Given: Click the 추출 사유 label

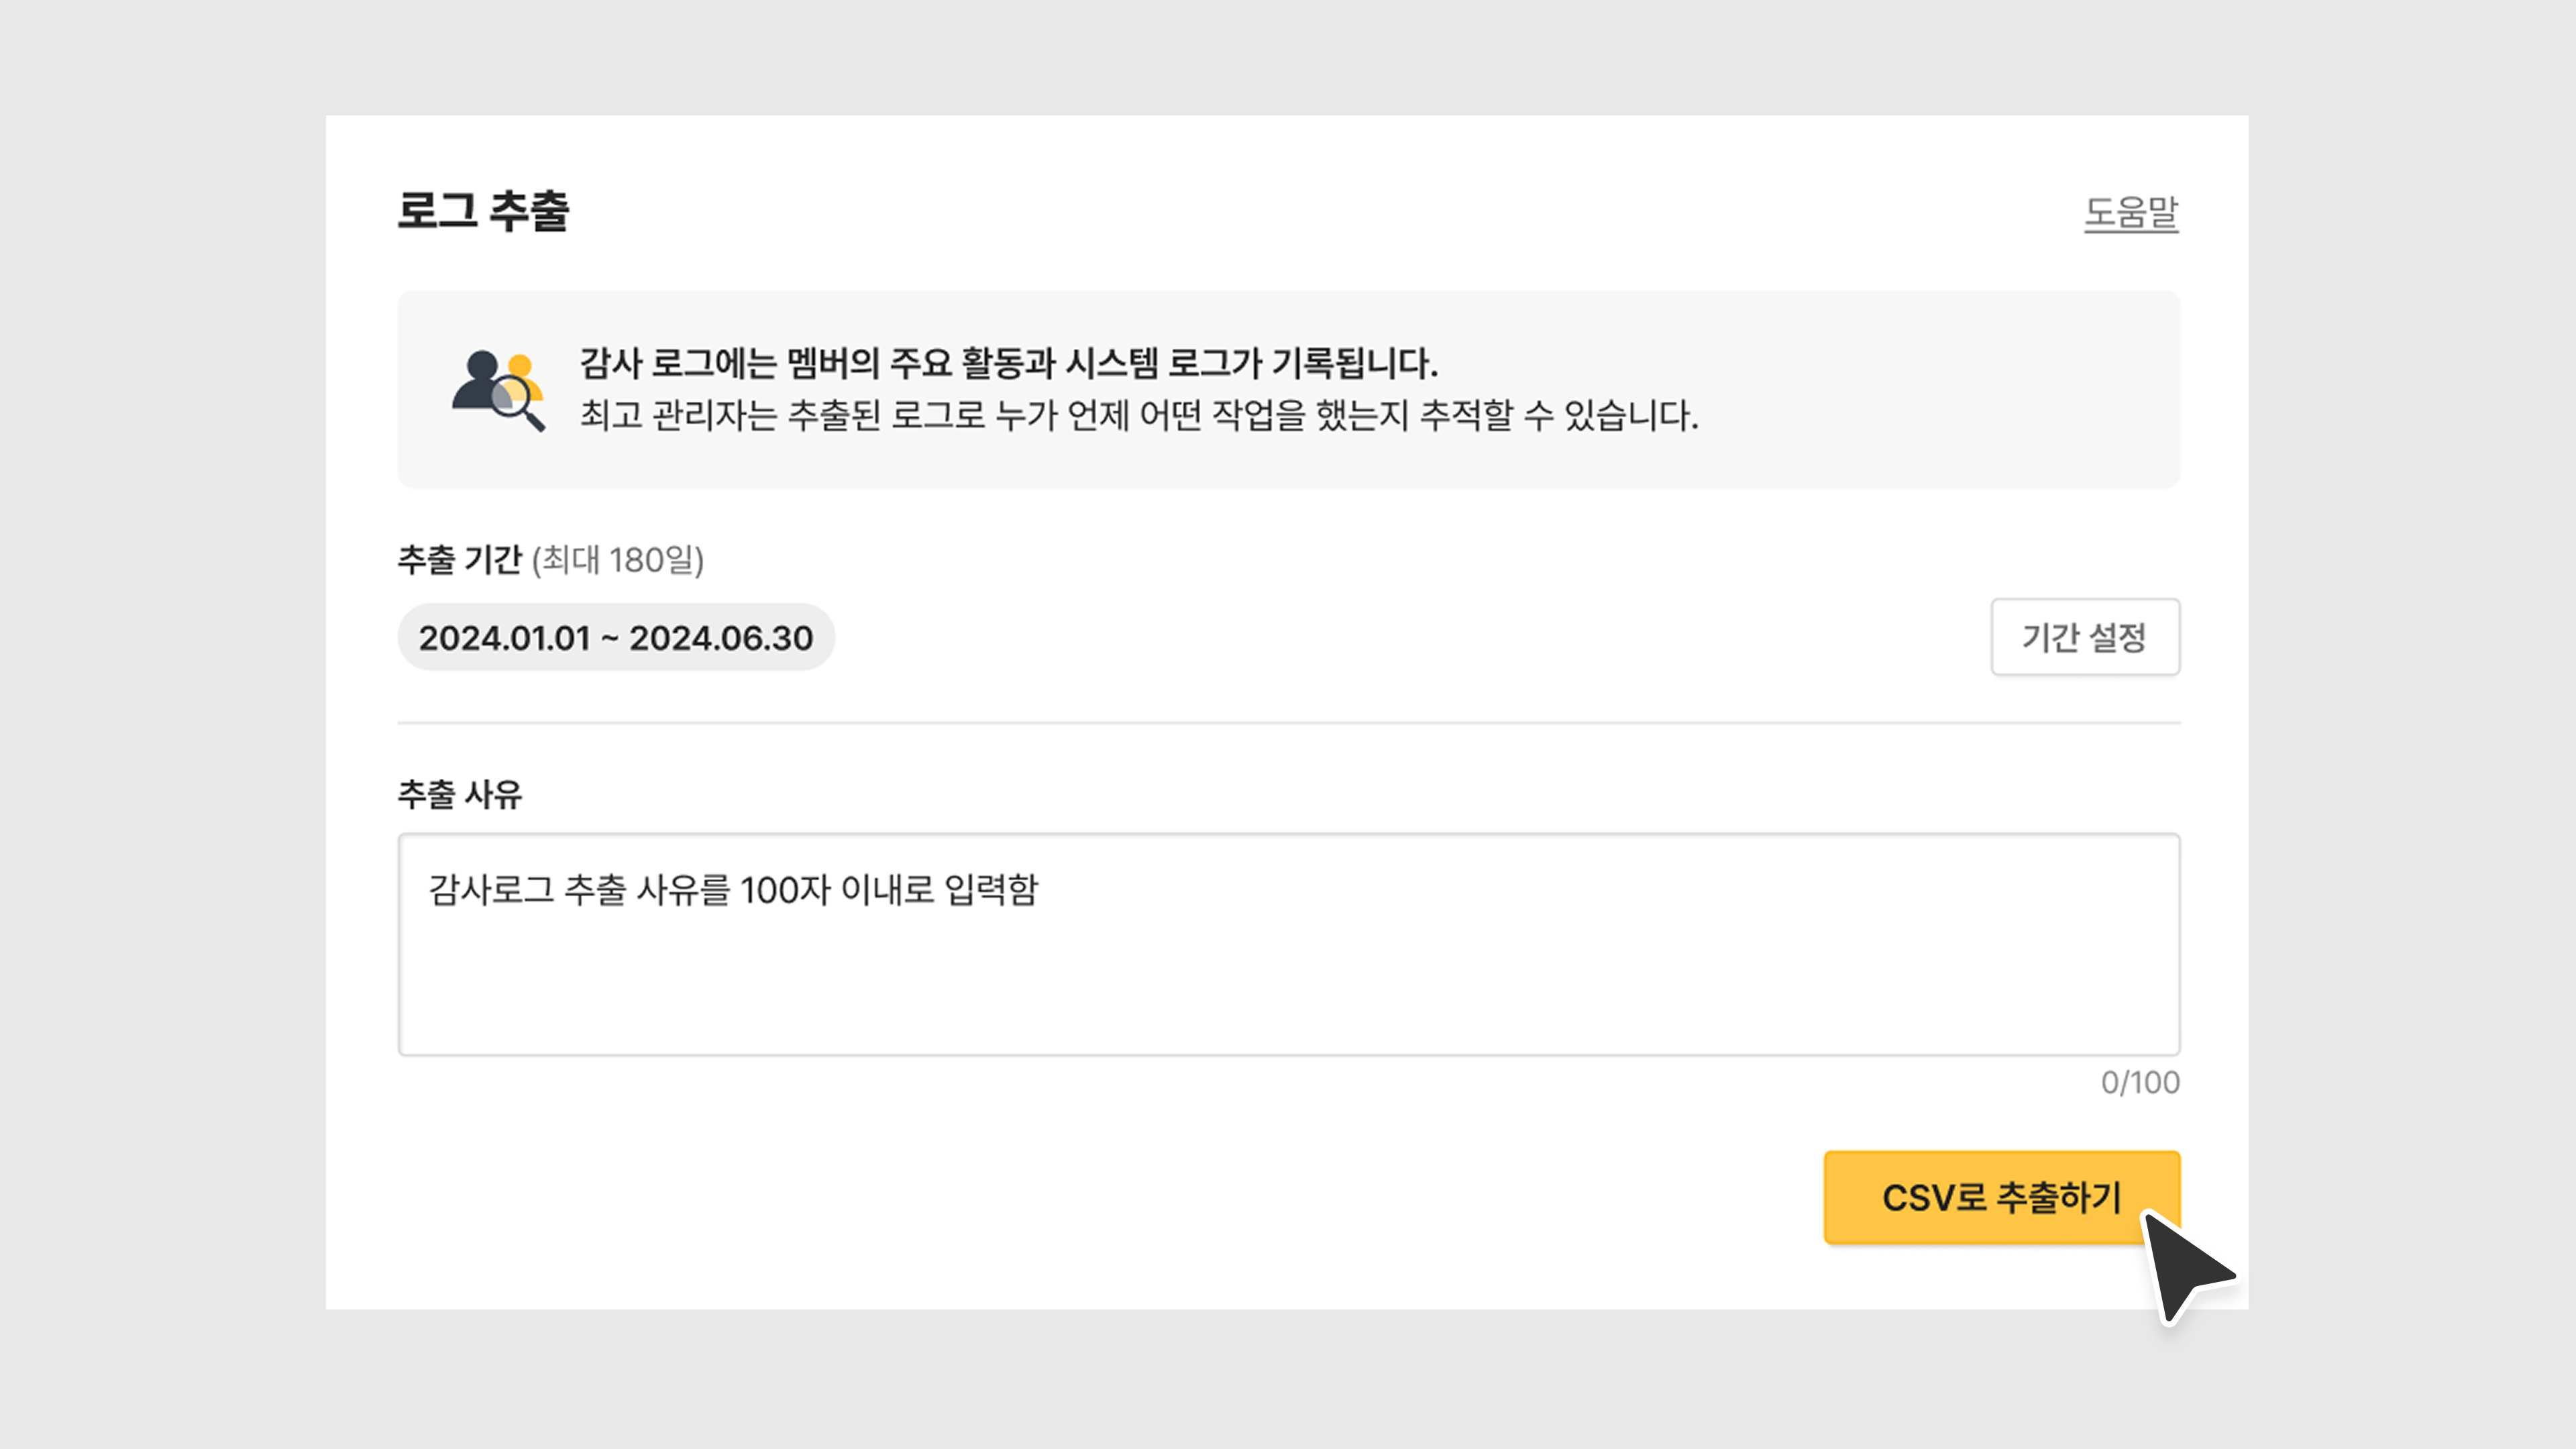Looking at the screenshot, I should coord(459,794).
